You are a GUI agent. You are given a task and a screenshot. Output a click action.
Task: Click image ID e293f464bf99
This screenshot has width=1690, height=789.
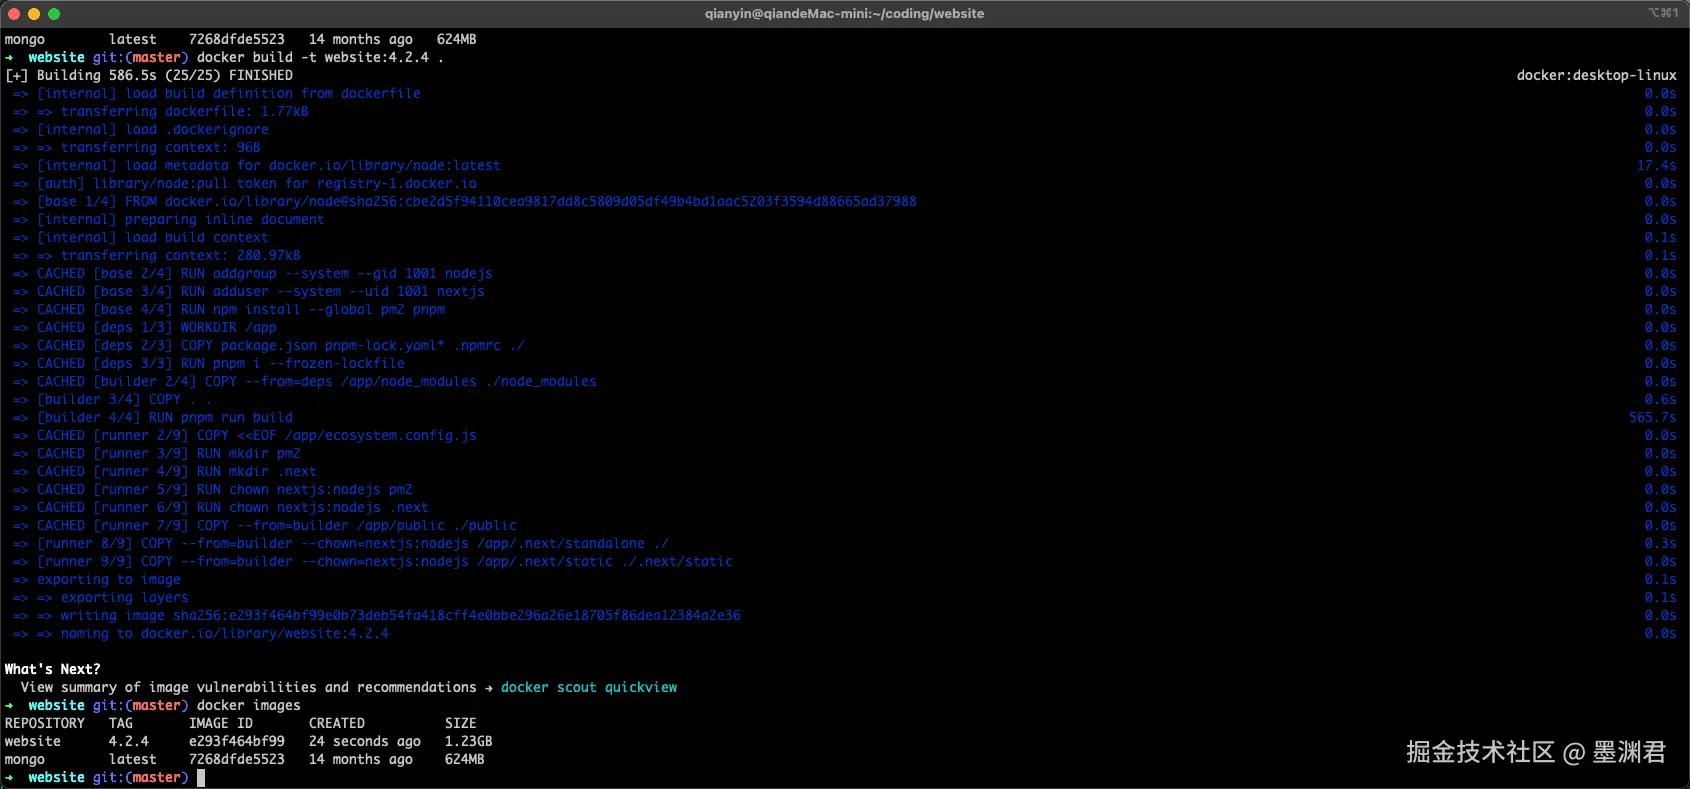tap(236, 741)
